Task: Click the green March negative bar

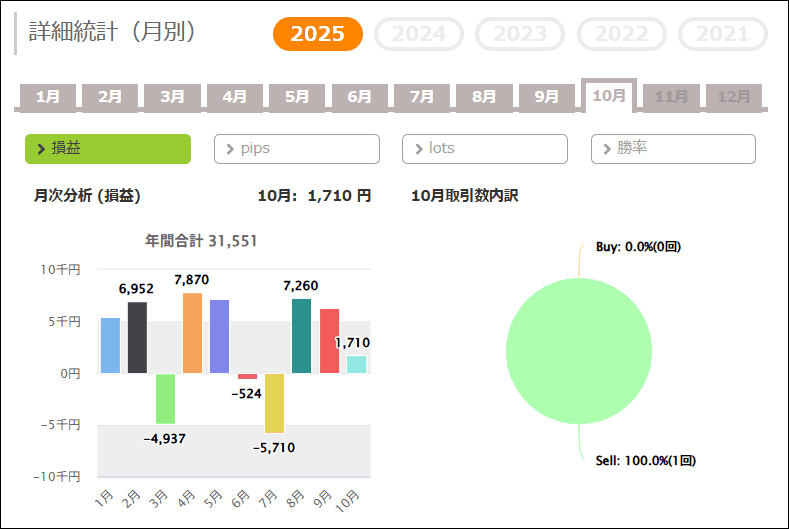Action: (x=165, y=398)
